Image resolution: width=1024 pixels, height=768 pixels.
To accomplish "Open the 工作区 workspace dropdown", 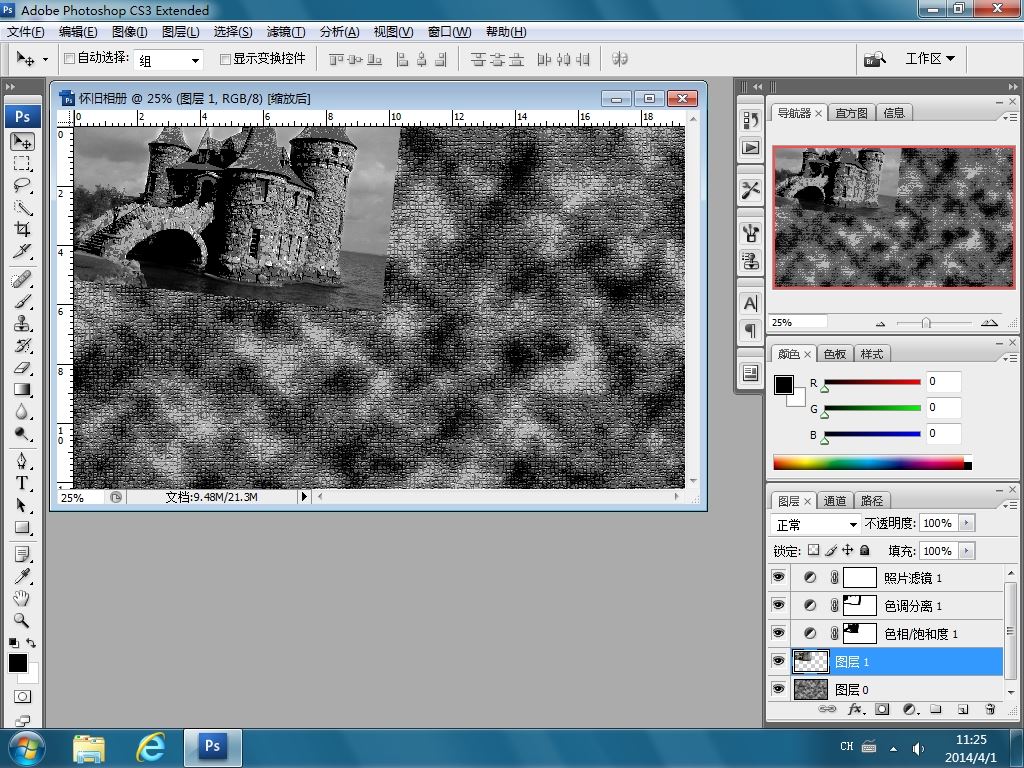I will [x=930, y=59].
